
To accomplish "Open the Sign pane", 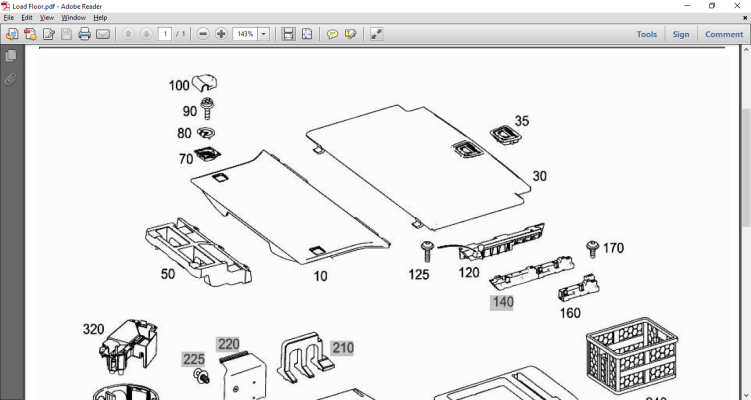I will click(x=681, y=34).
